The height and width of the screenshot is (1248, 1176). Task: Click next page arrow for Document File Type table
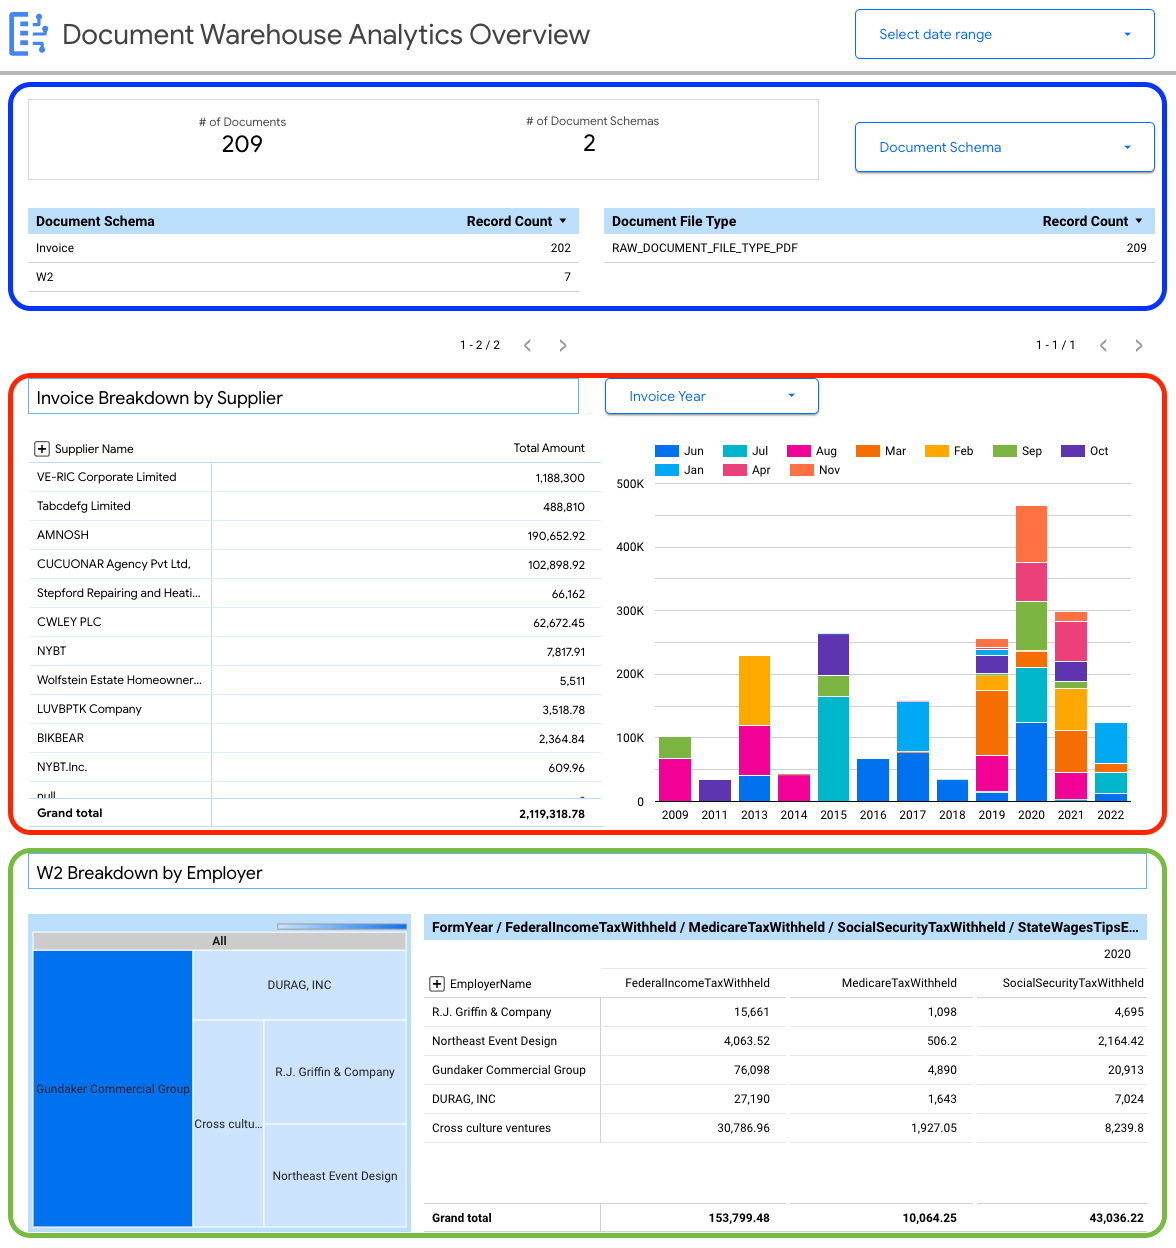[1138, 345]
